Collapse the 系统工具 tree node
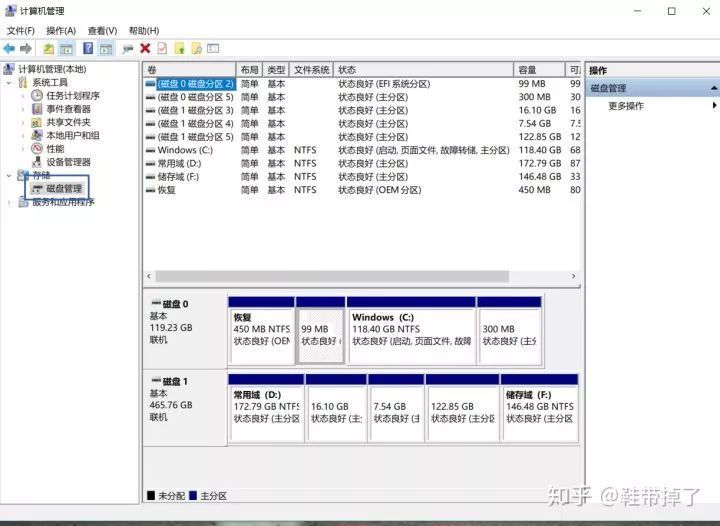The image size is (720, 526). pos(9,83)
